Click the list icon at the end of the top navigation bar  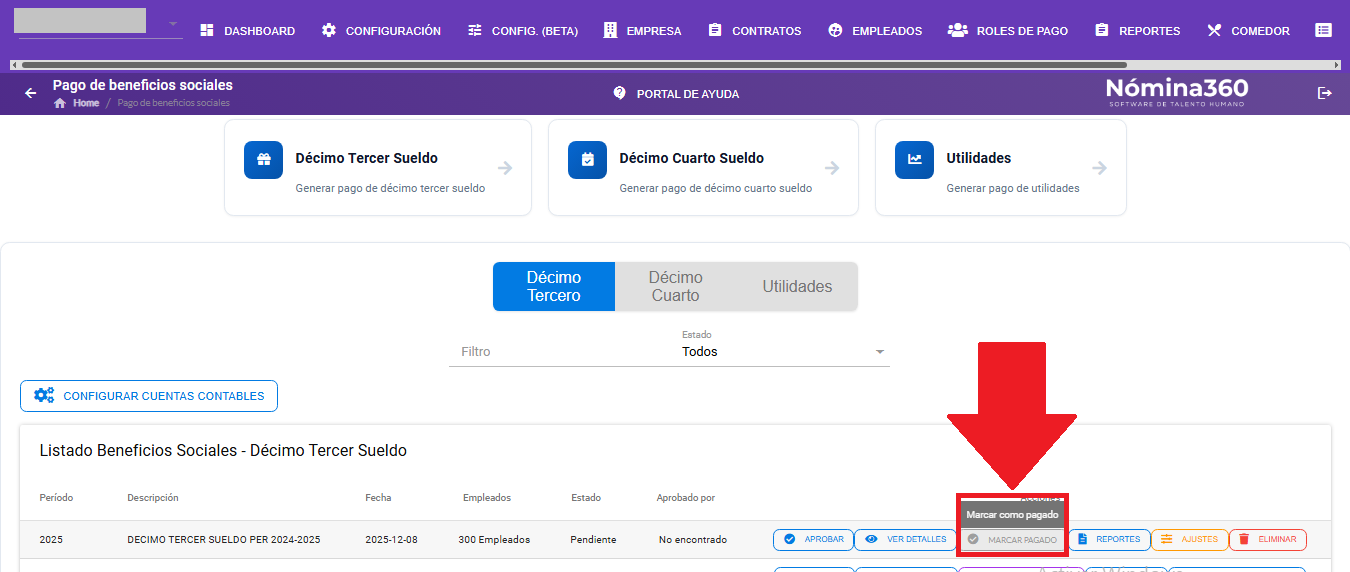pyautogui.click(x=1323, y=31)
